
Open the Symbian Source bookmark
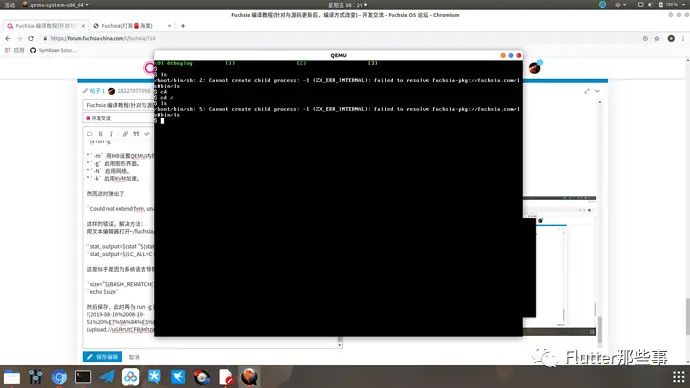click(x=53, y=51)
